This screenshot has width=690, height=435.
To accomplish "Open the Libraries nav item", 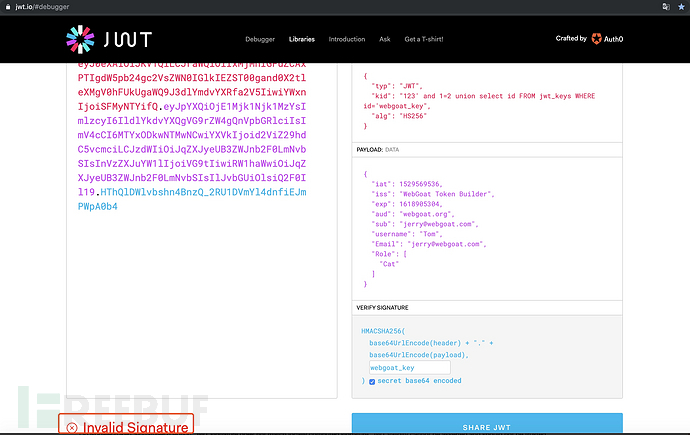I will (x=302, y=39).
